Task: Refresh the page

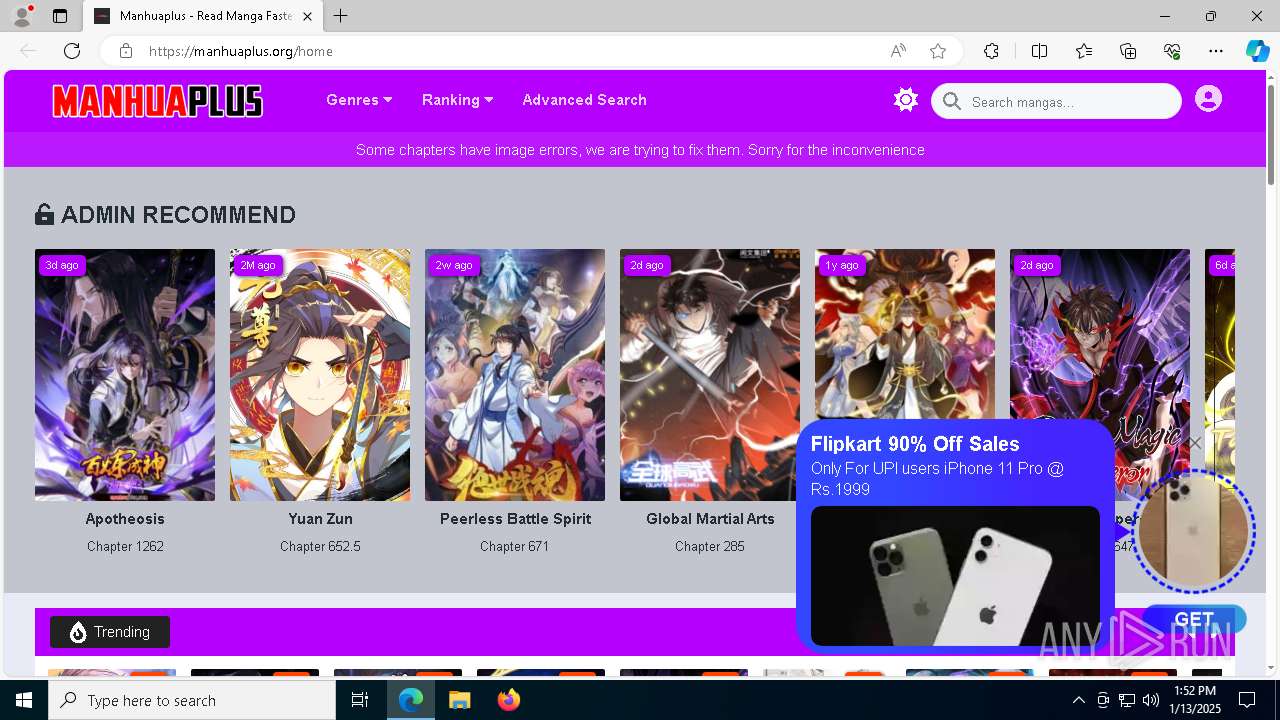Action: click(x=72, y=51)
